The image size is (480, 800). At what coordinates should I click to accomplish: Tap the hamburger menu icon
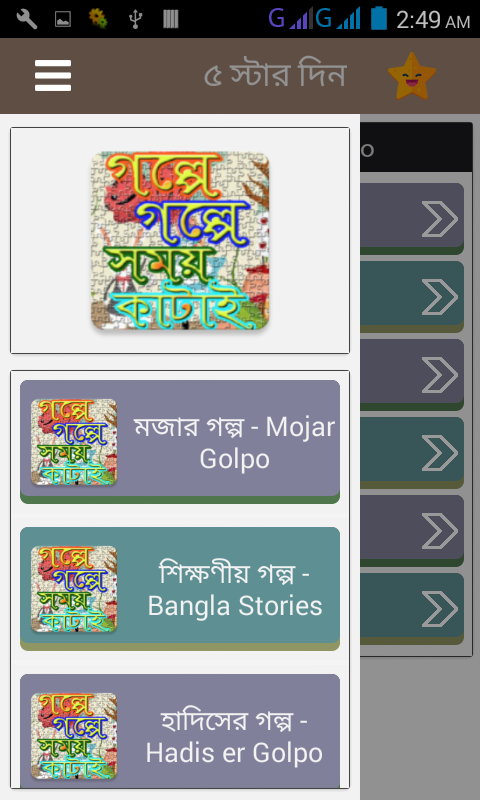pyautogui.click(x=53, y=76)
